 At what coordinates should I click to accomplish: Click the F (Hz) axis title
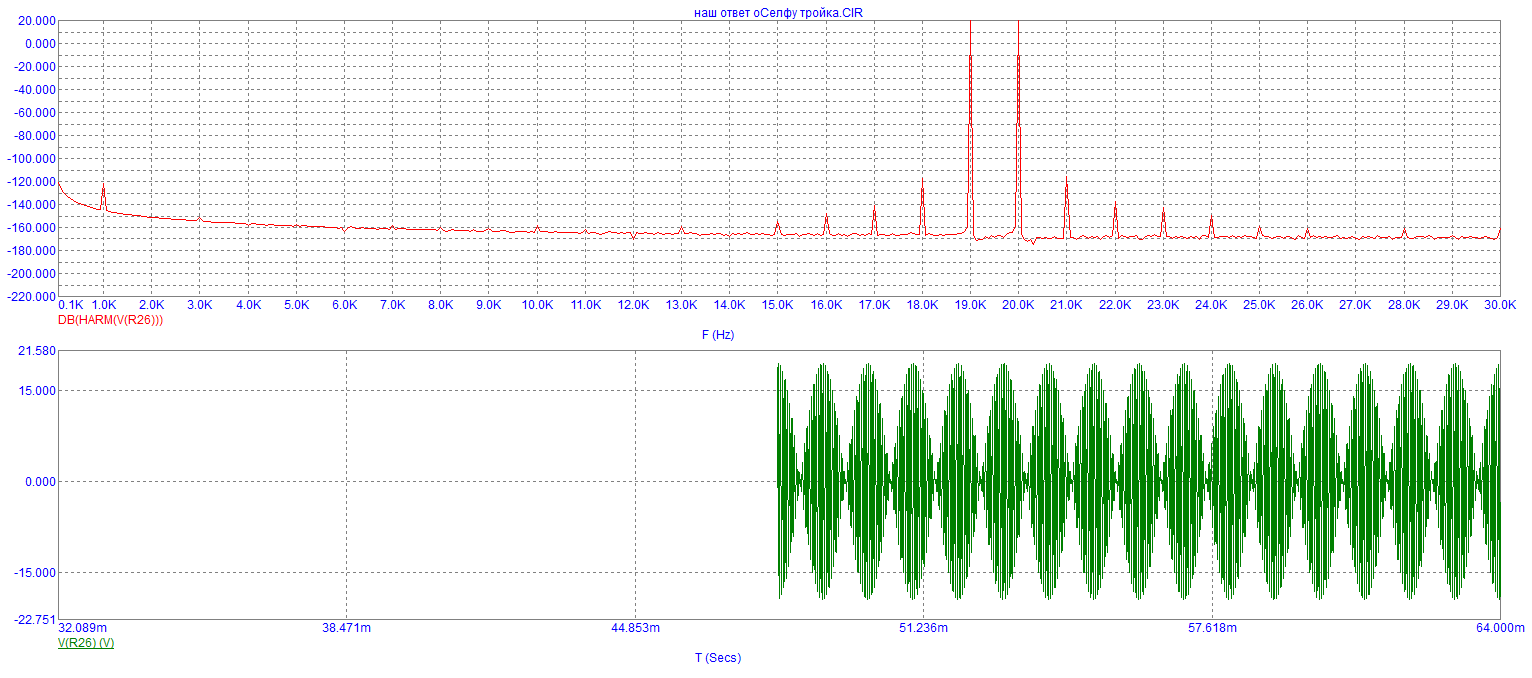tap(718, 335)
